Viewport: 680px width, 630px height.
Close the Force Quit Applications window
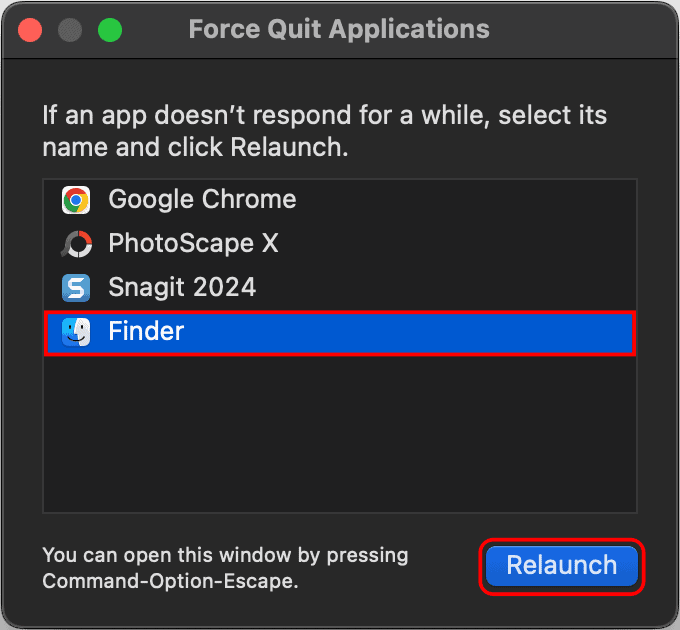pos(30,29)
